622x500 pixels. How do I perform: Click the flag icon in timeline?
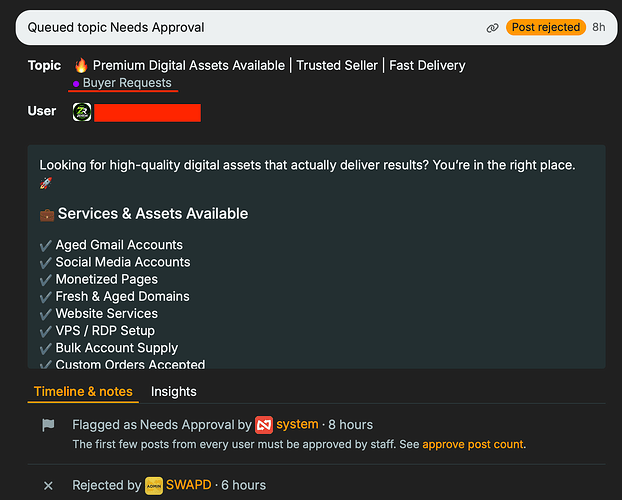[x=48, y=425]
